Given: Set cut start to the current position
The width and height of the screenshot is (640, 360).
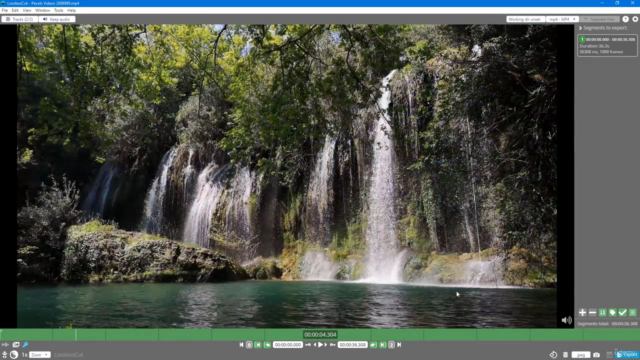Looking at the screenshot, I should (267, 345).
